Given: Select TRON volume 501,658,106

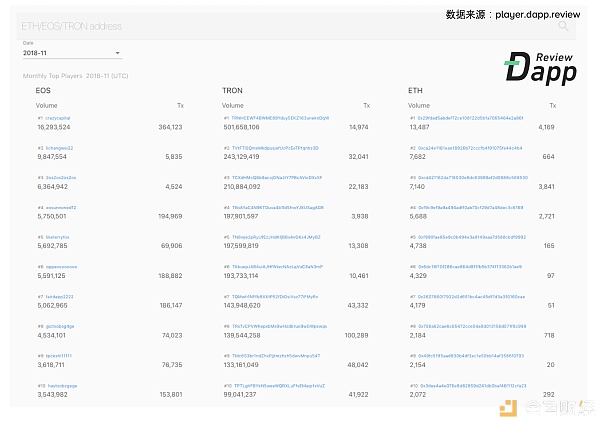Looking at the screenshot, I should tap(241, 127).
